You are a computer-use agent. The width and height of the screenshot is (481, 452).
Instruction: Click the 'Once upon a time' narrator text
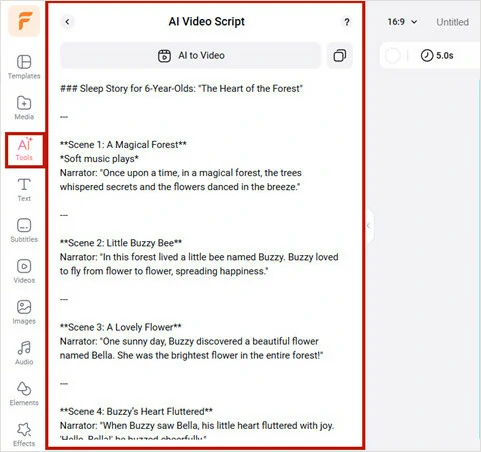(x=181, y=180)
